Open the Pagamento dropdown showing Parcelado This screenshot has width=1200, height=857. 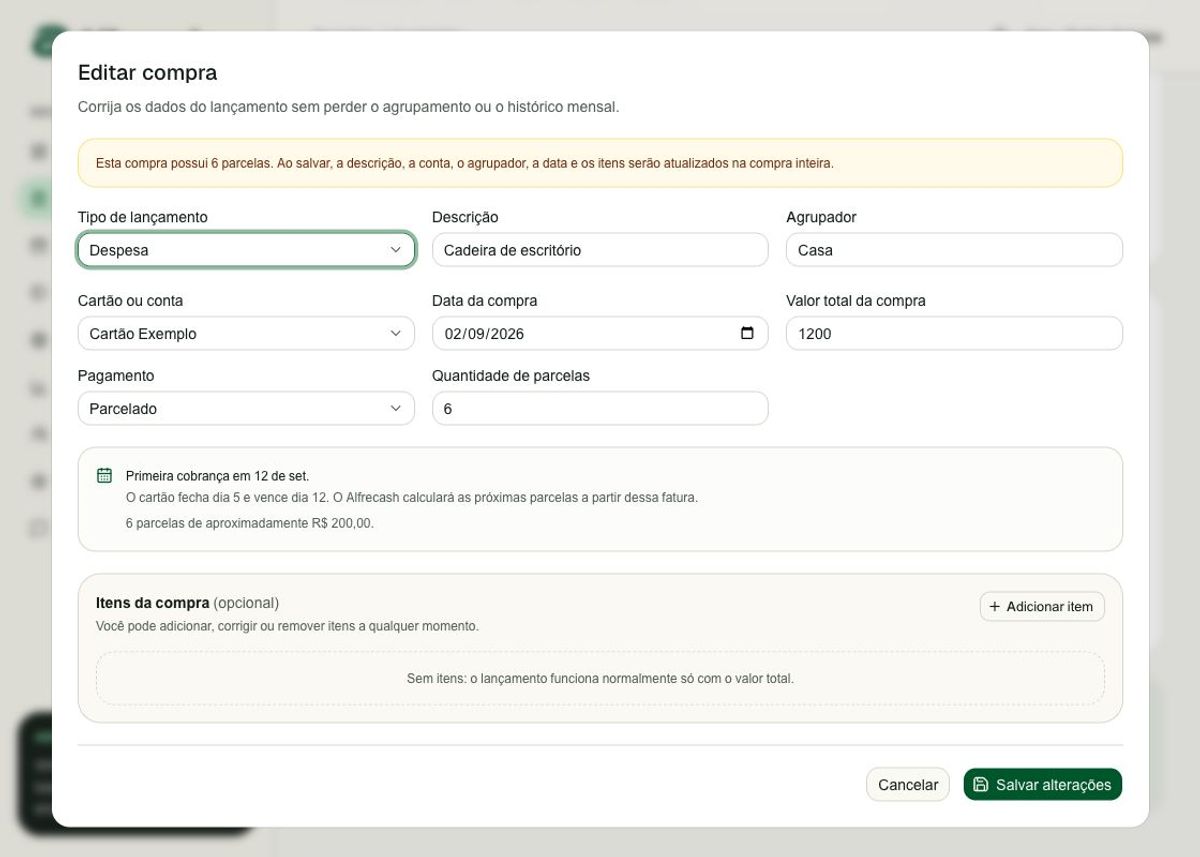click(x=246, y=408)
